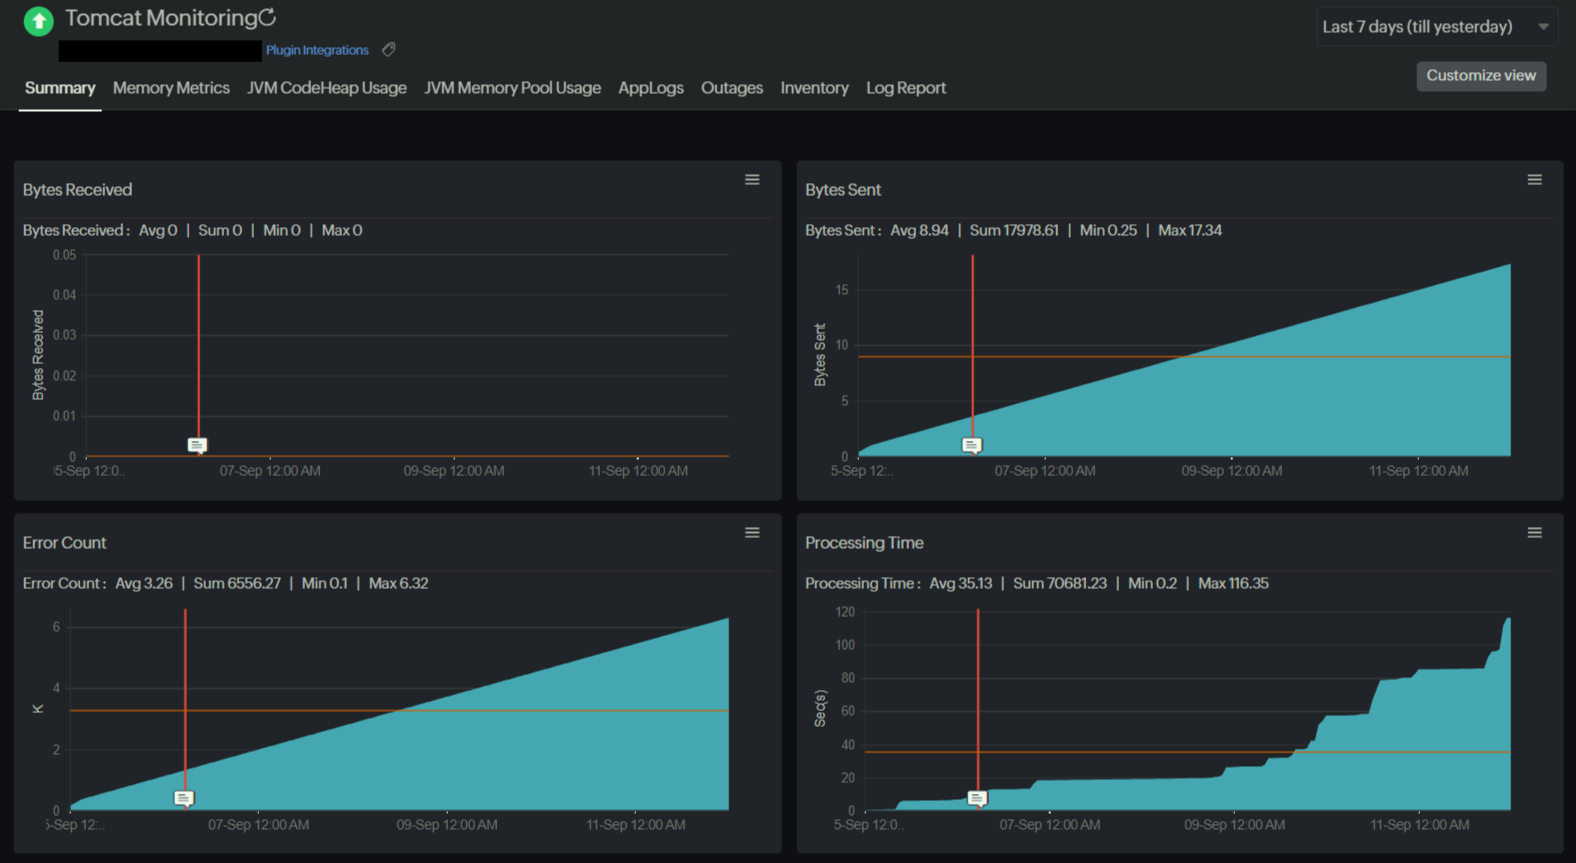The image size is (1576, 863).
Task: Open the Processing Time chart hamburger menu
Action: [x=1534, y=533]
